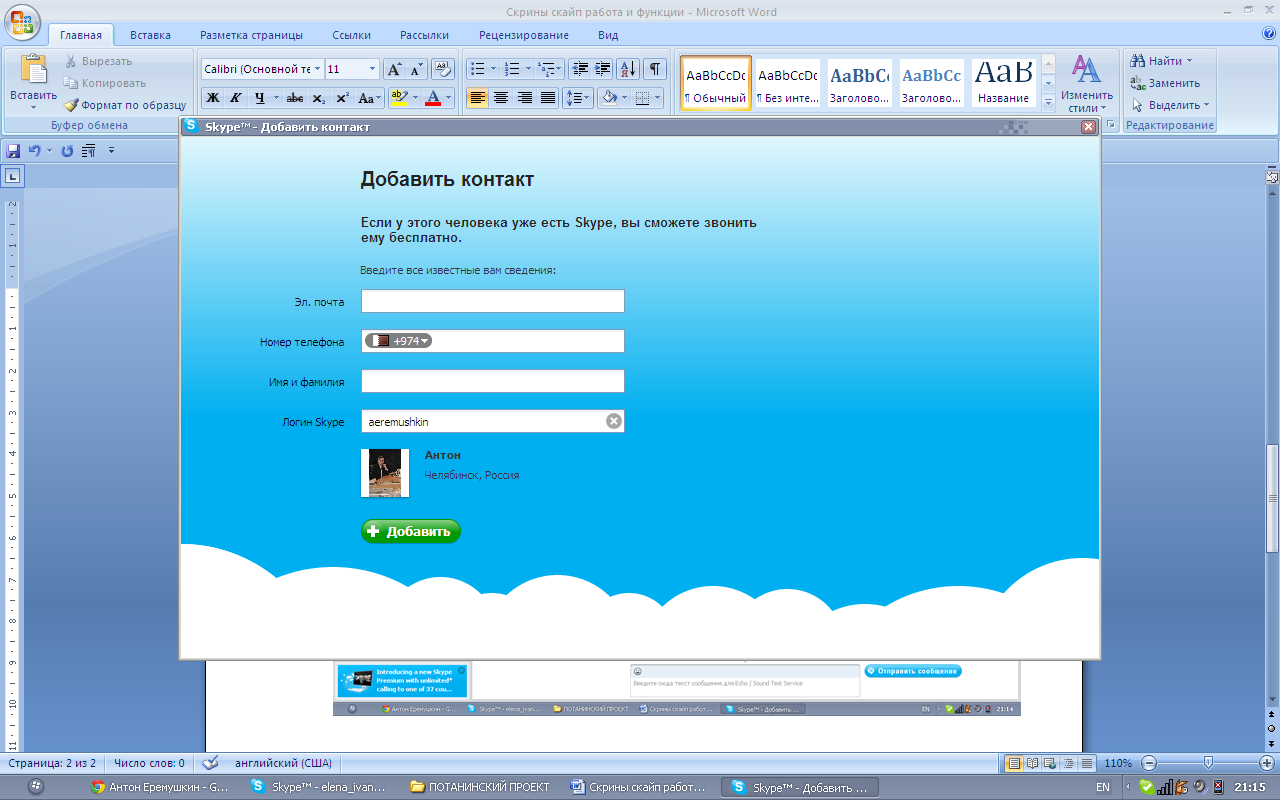Decrease paragraph indent

pos(580,69)
